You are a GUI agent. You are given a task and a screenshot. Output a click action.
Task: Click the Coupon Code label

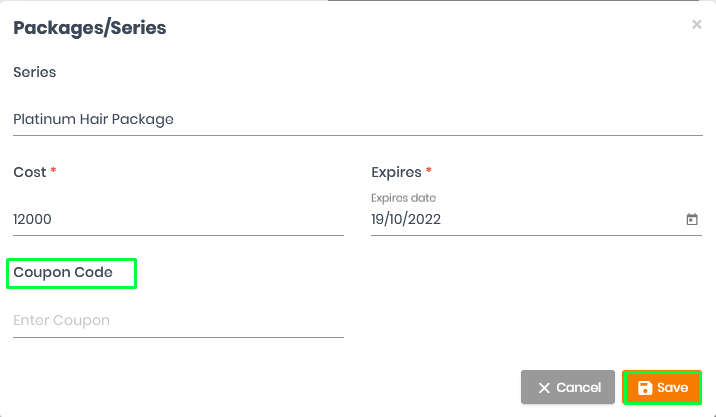tap(63, 273)
